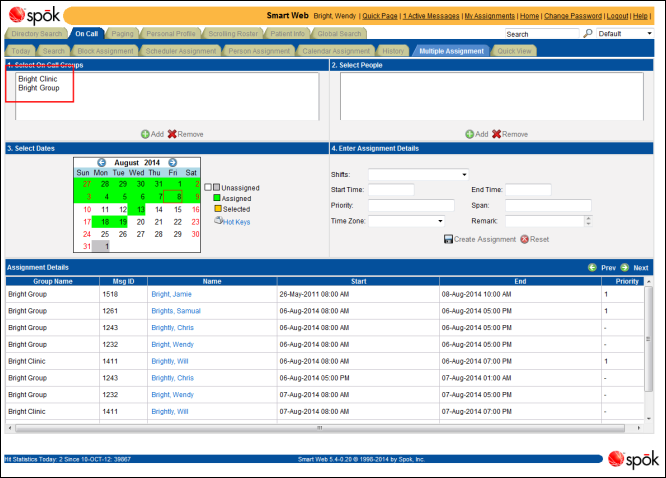The width and height of the screenshot is (666, 478).
Task: Select Bright Group in on call groups
Action: coord(39,88)
